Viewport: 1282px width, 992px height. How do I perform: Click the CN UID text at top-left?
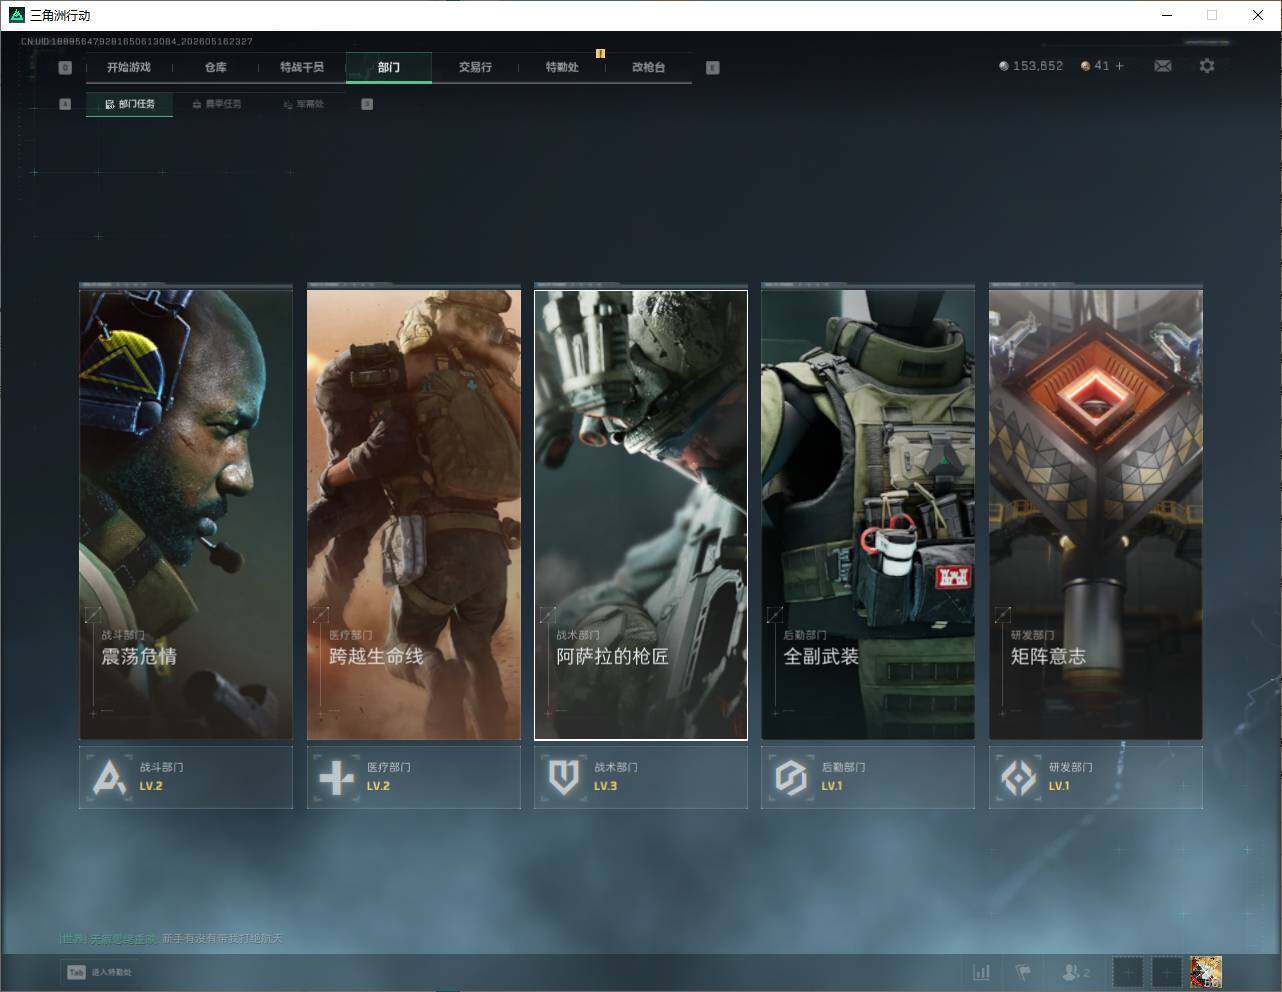tap(137, 41)
